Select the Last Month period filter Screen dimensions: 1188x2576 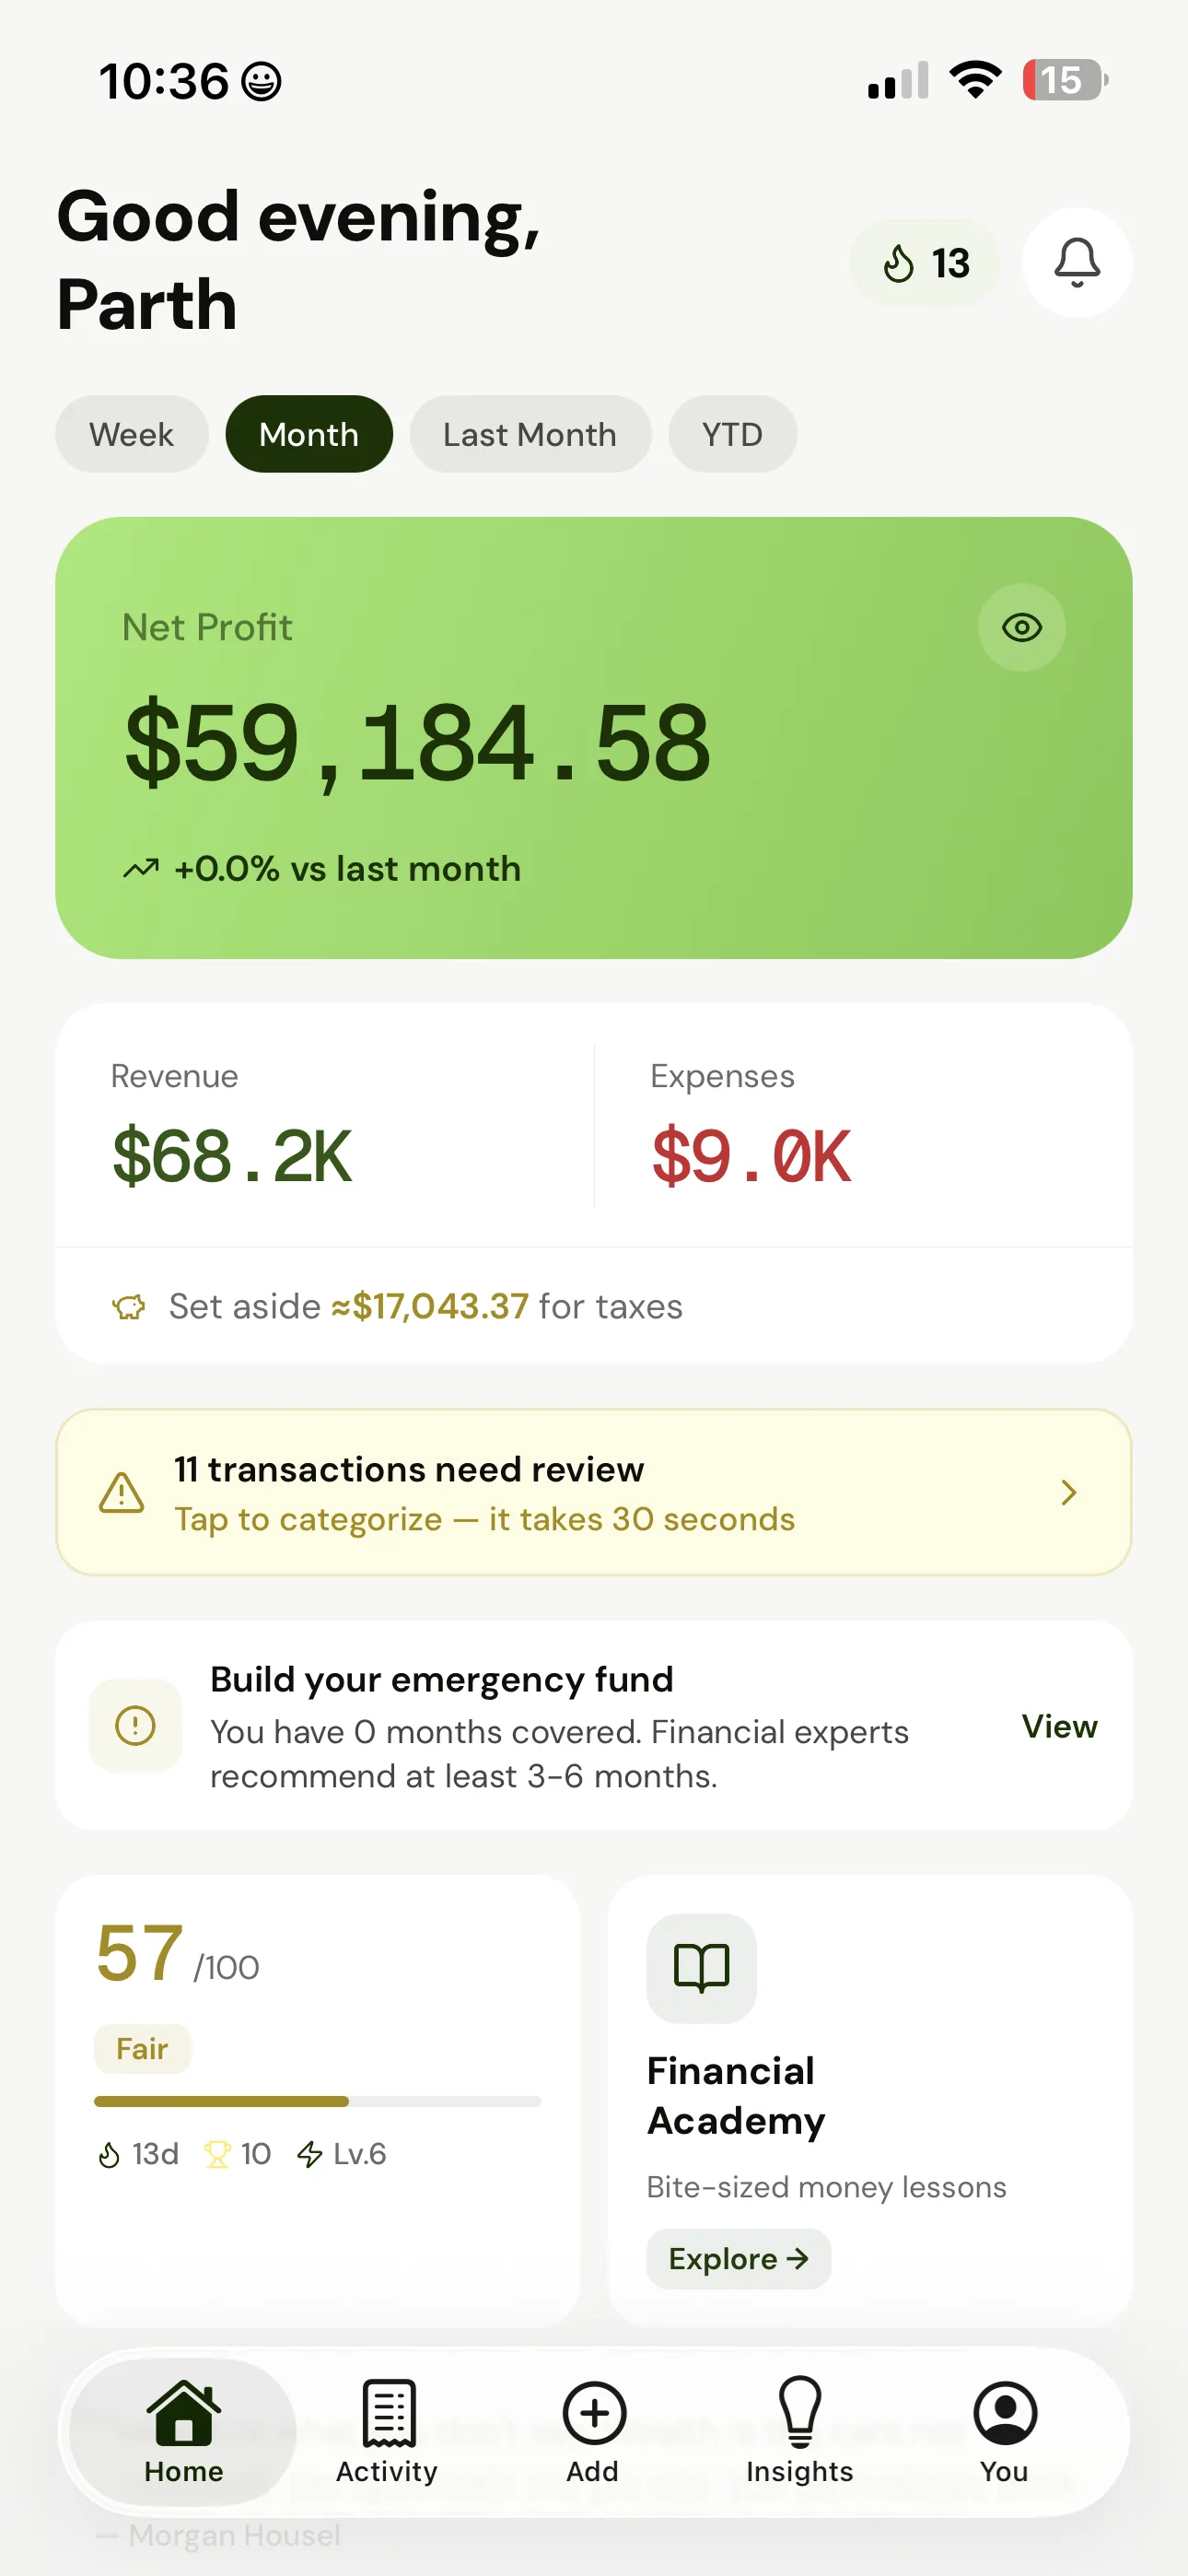[529, 434]
